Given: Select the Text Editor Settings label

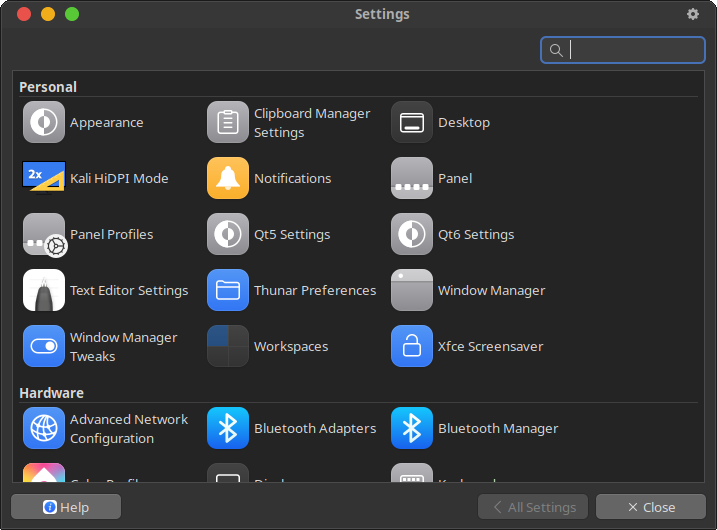Looking at the screenshot, I should point(129,290).
